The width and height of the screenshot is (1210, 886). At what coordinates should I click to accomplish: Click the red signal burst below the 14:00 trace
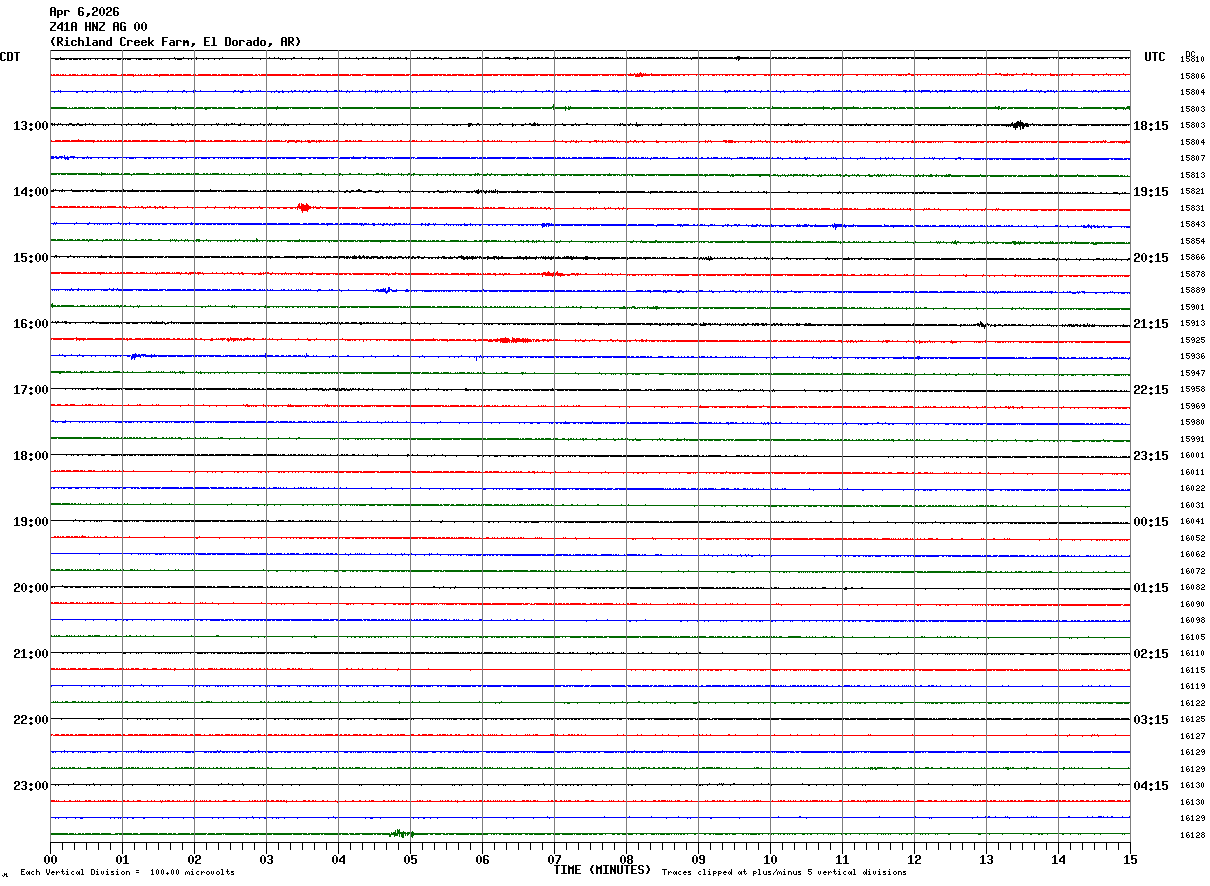[304, 207]
